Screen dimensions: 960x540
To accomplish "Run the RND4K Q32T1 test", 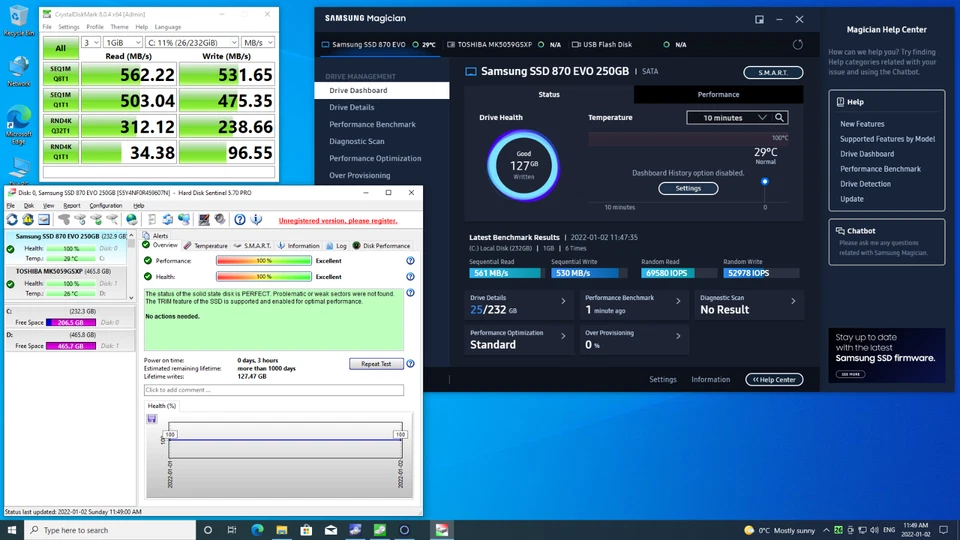I will click(61, 126).
